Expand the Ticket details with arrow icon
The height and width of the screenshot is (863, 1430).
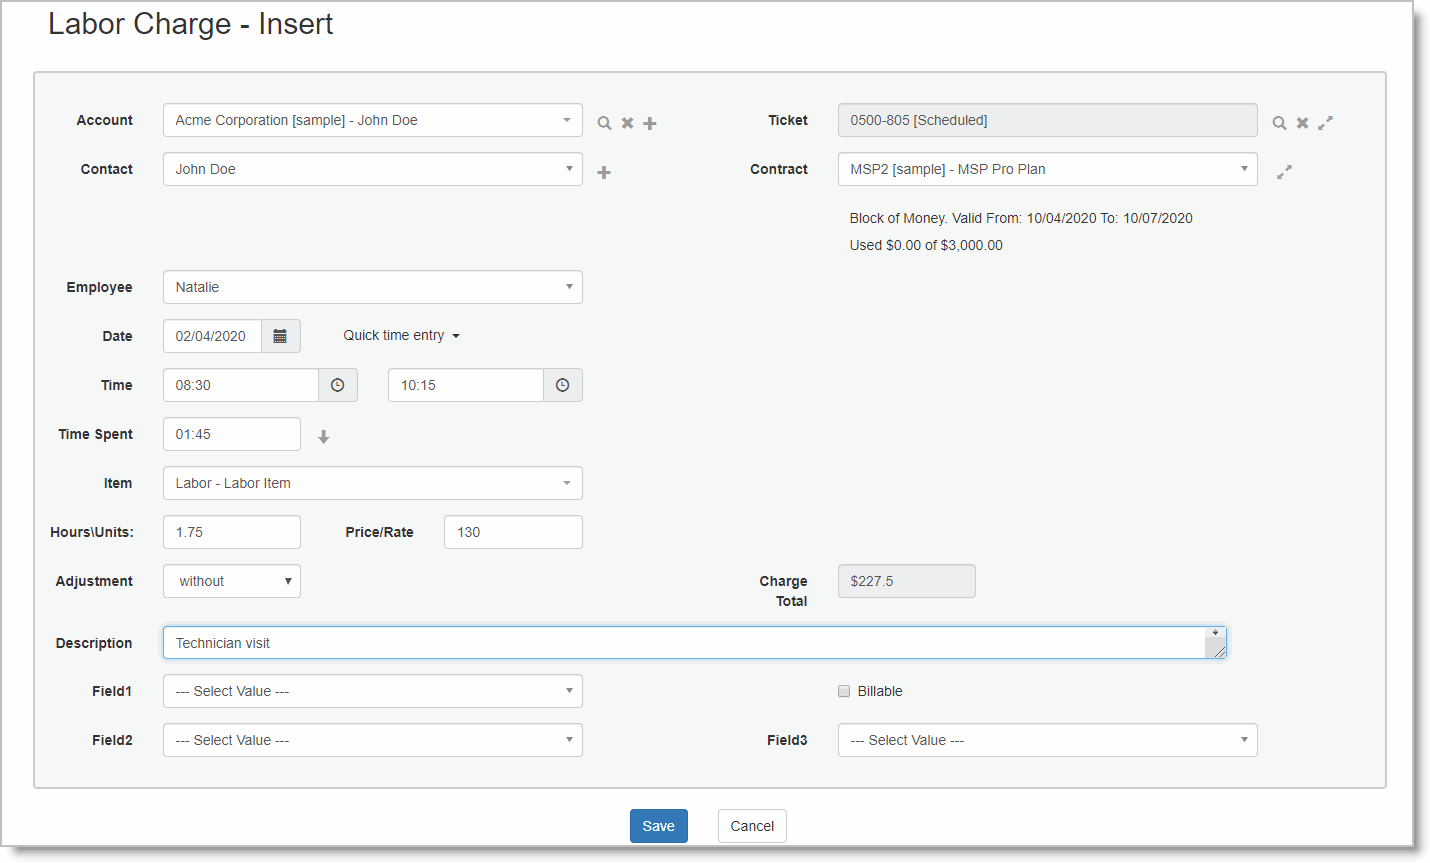(1325, 122)
